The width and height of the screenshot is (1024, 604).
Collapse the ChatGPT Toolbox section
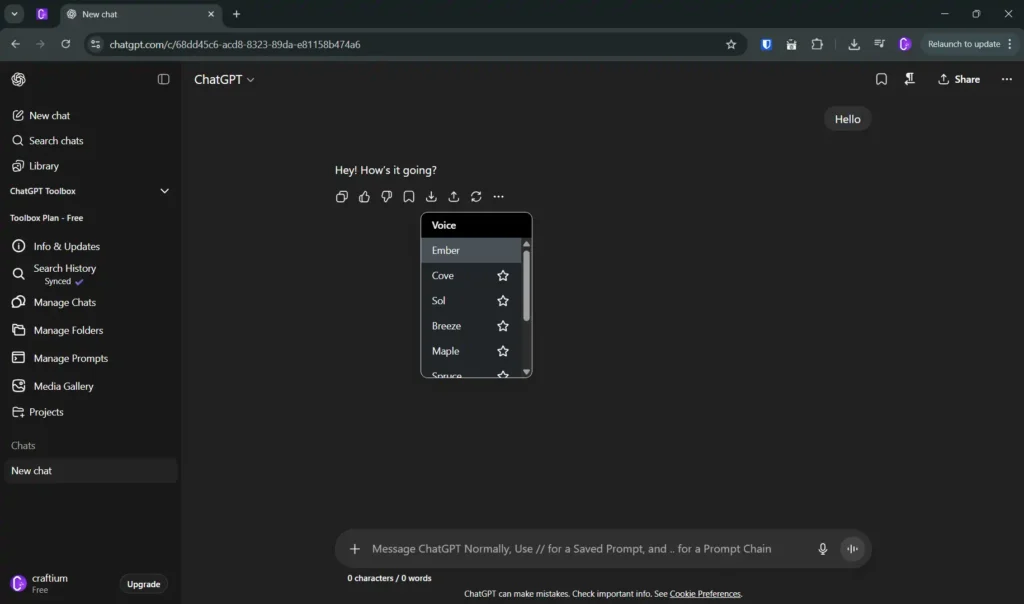(x=165, y=191)
